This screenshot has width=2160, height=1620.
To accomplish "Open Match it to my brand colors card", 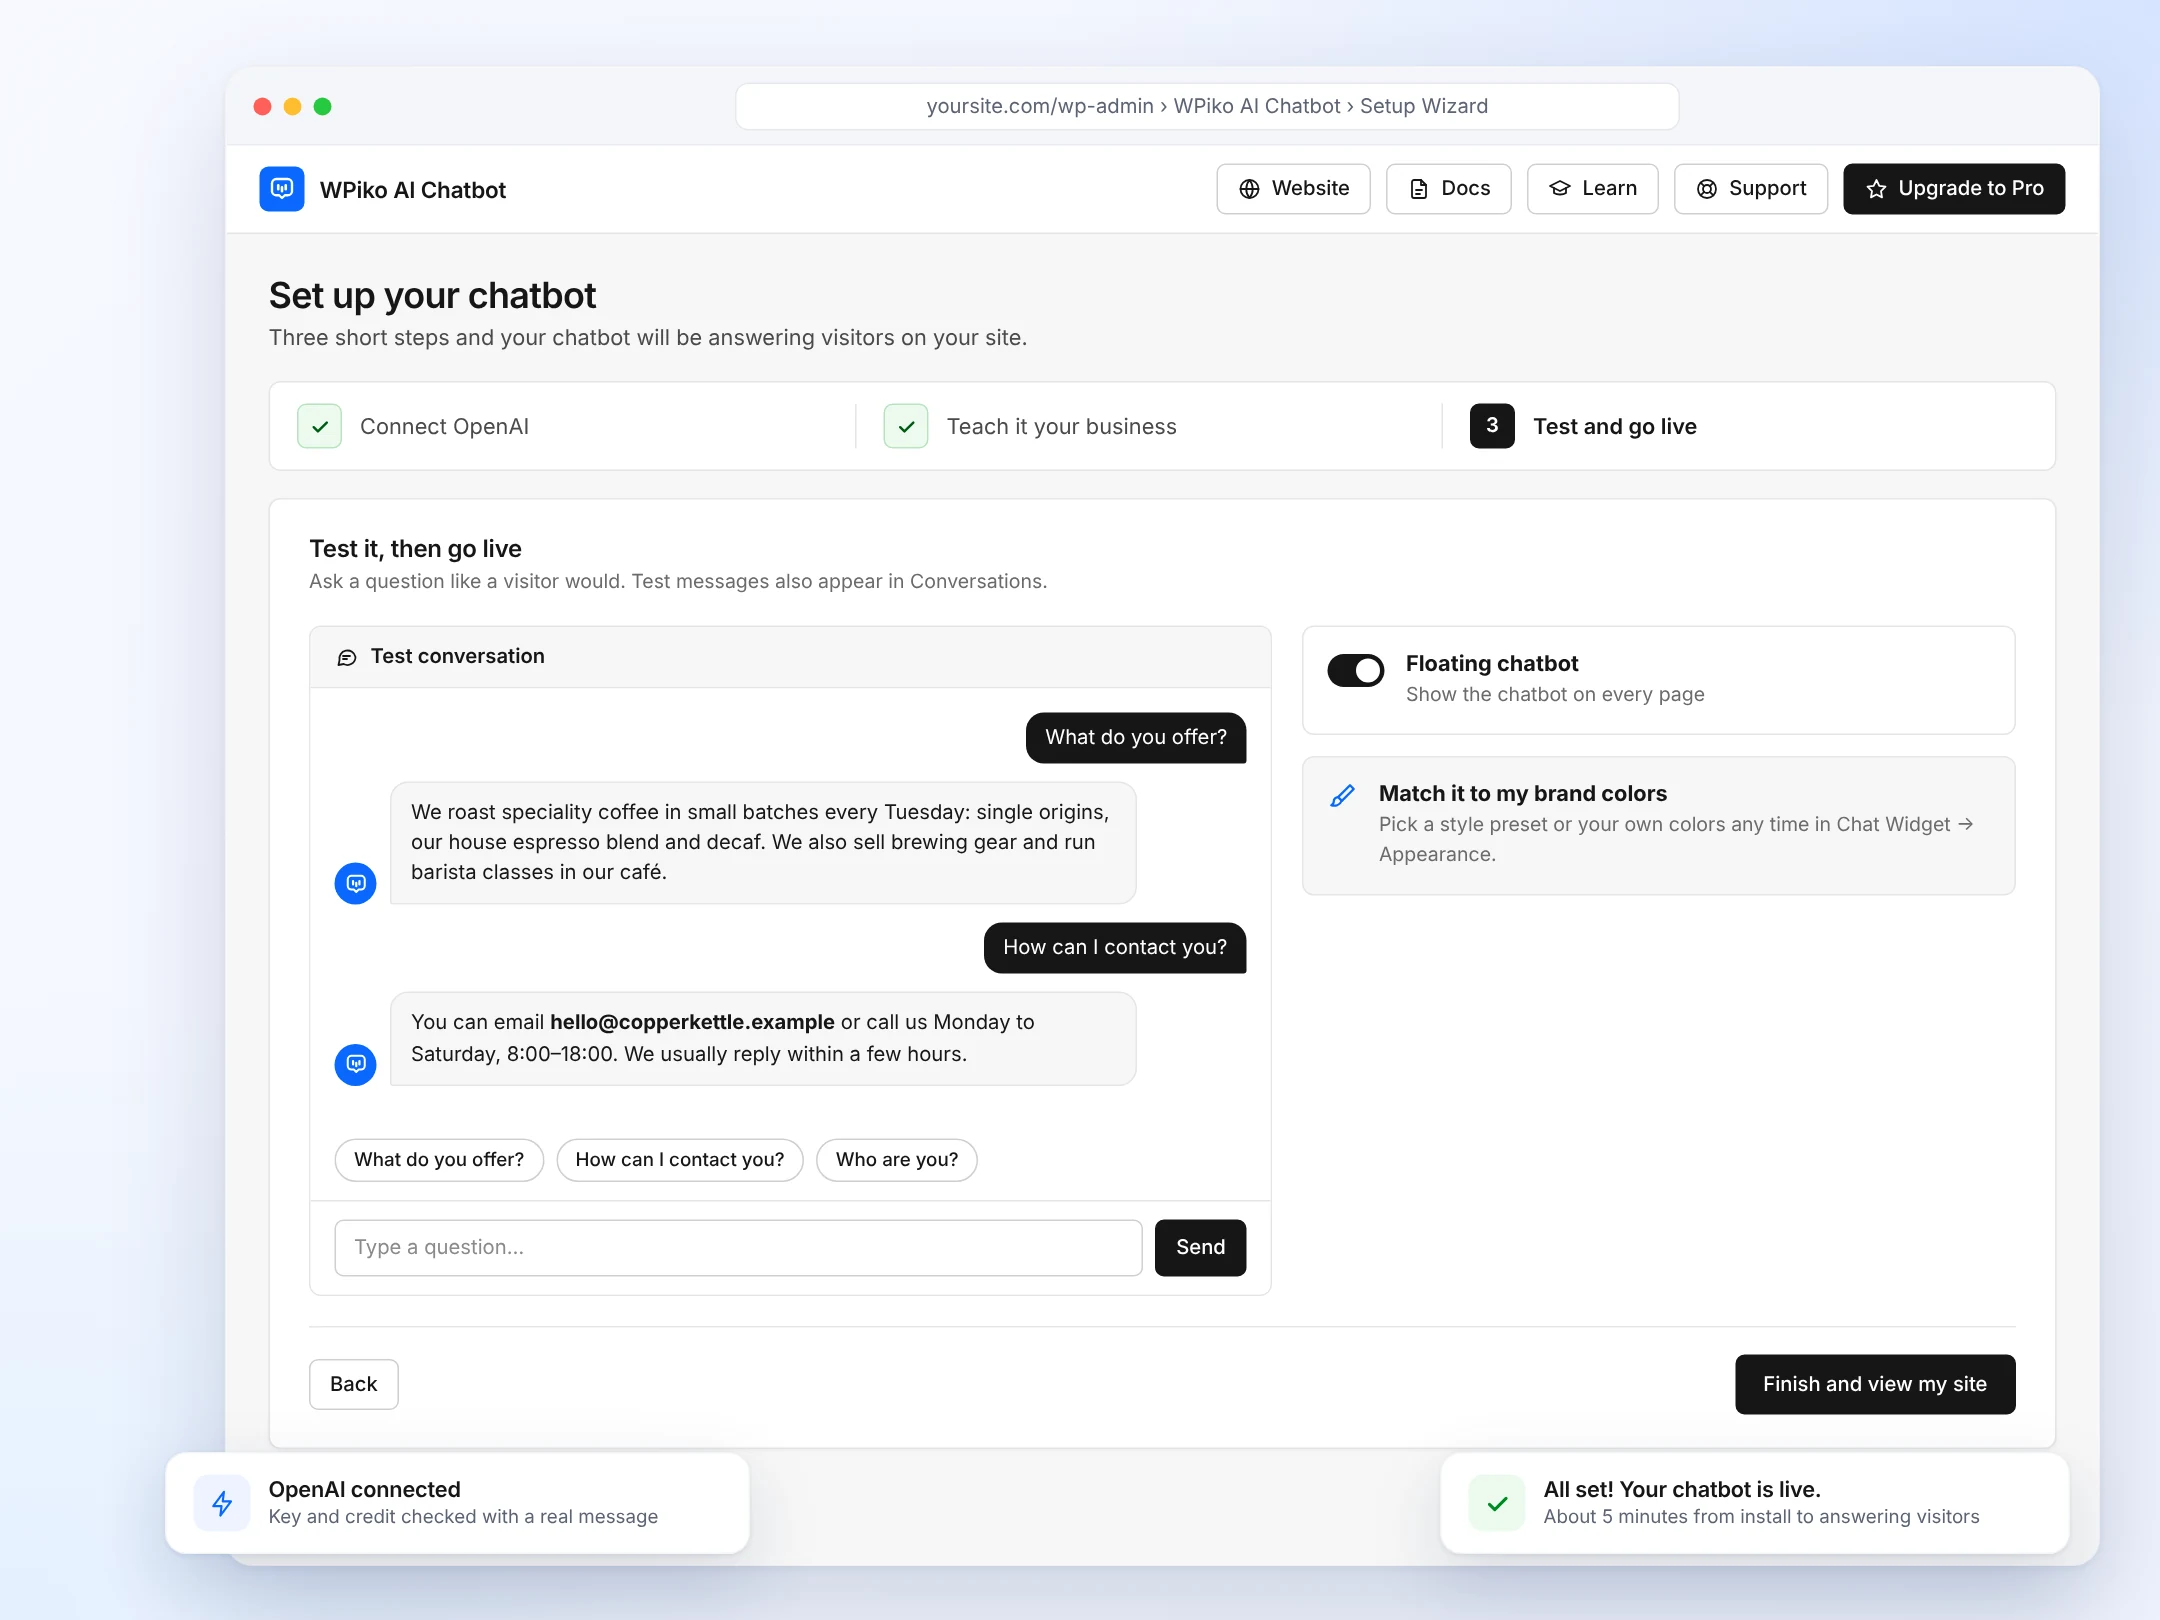I will pyautogui.click(x=1658, y=825).
